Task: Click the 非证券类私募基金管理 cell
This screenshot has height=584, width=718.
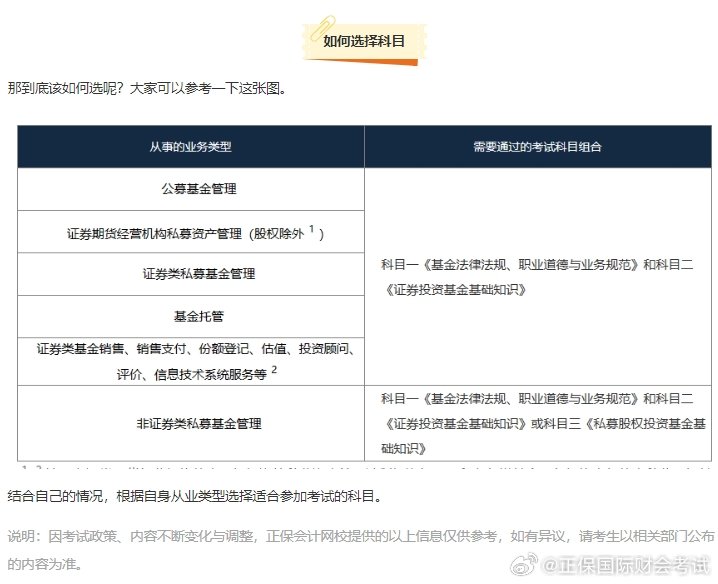Action: 191,423
